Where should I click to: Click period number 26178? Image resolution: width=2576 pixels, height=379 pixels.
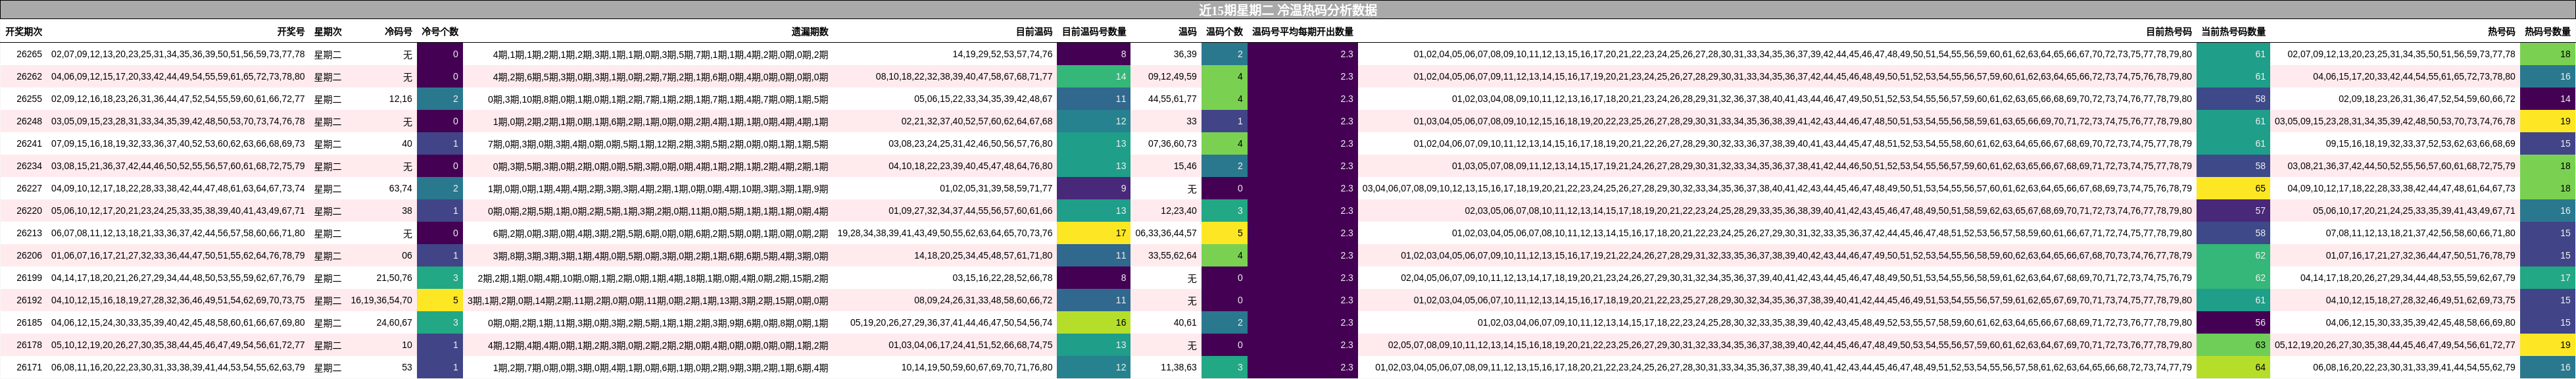coord(29,345)
